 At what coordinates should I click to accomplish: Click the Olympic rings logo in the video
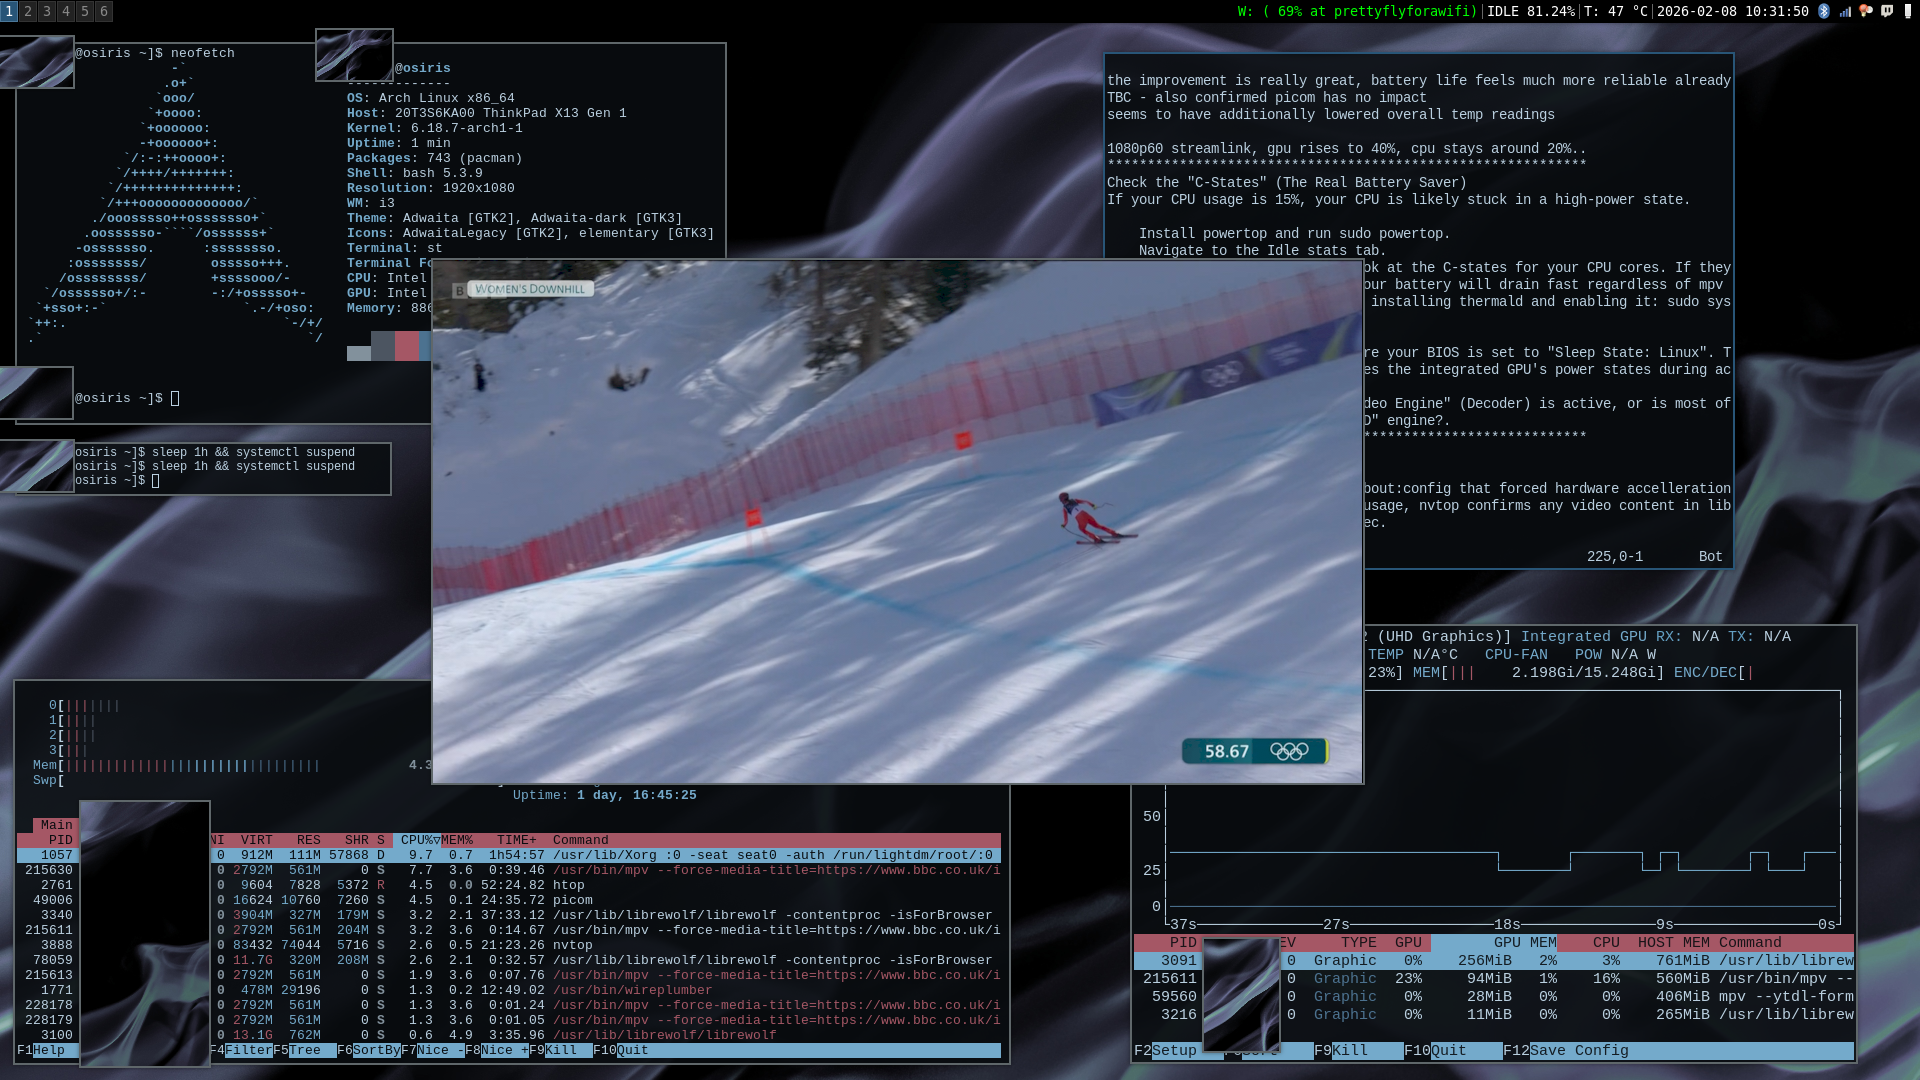click(x=1289, y=751)
